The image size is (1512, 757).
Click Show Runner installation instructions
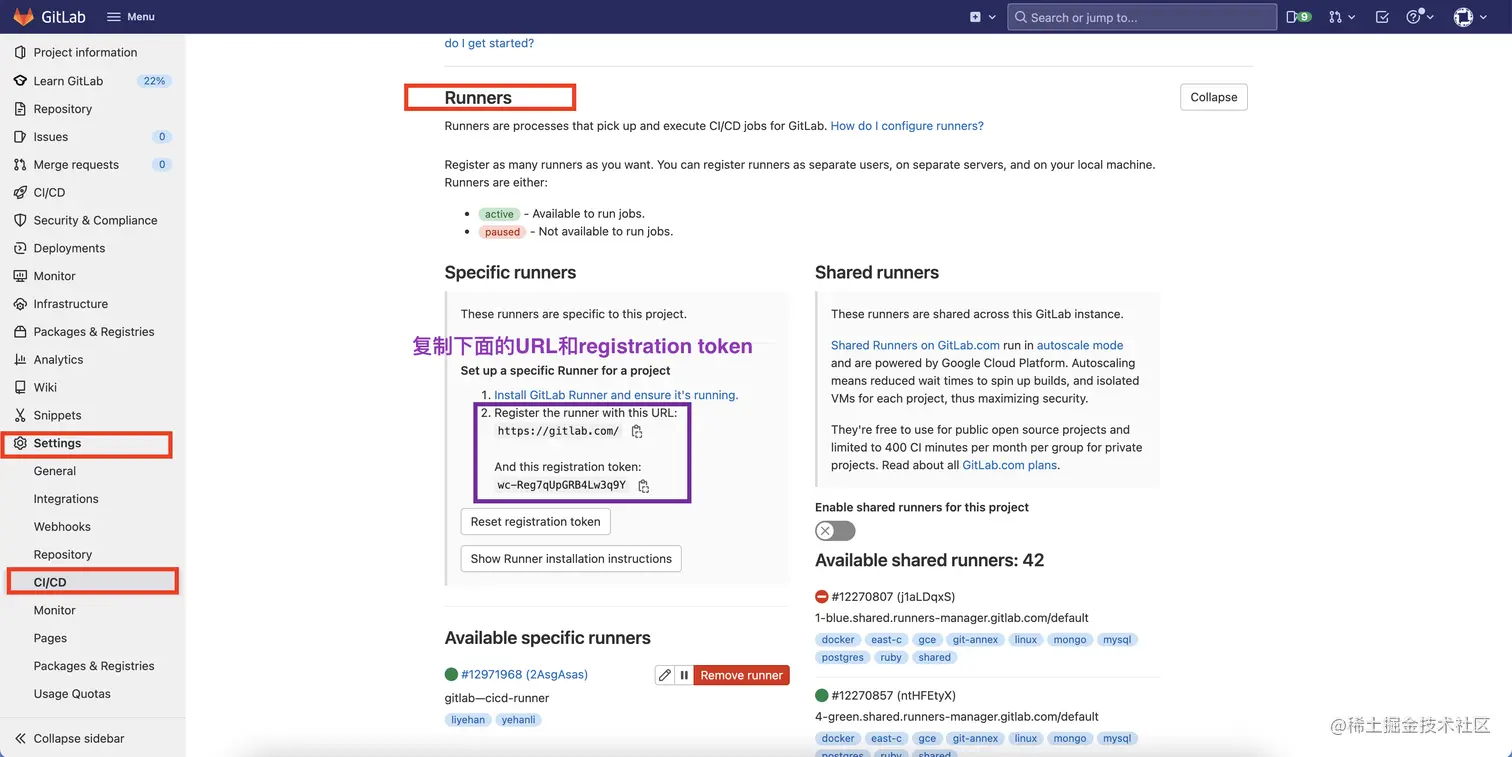tap(571, 559)
